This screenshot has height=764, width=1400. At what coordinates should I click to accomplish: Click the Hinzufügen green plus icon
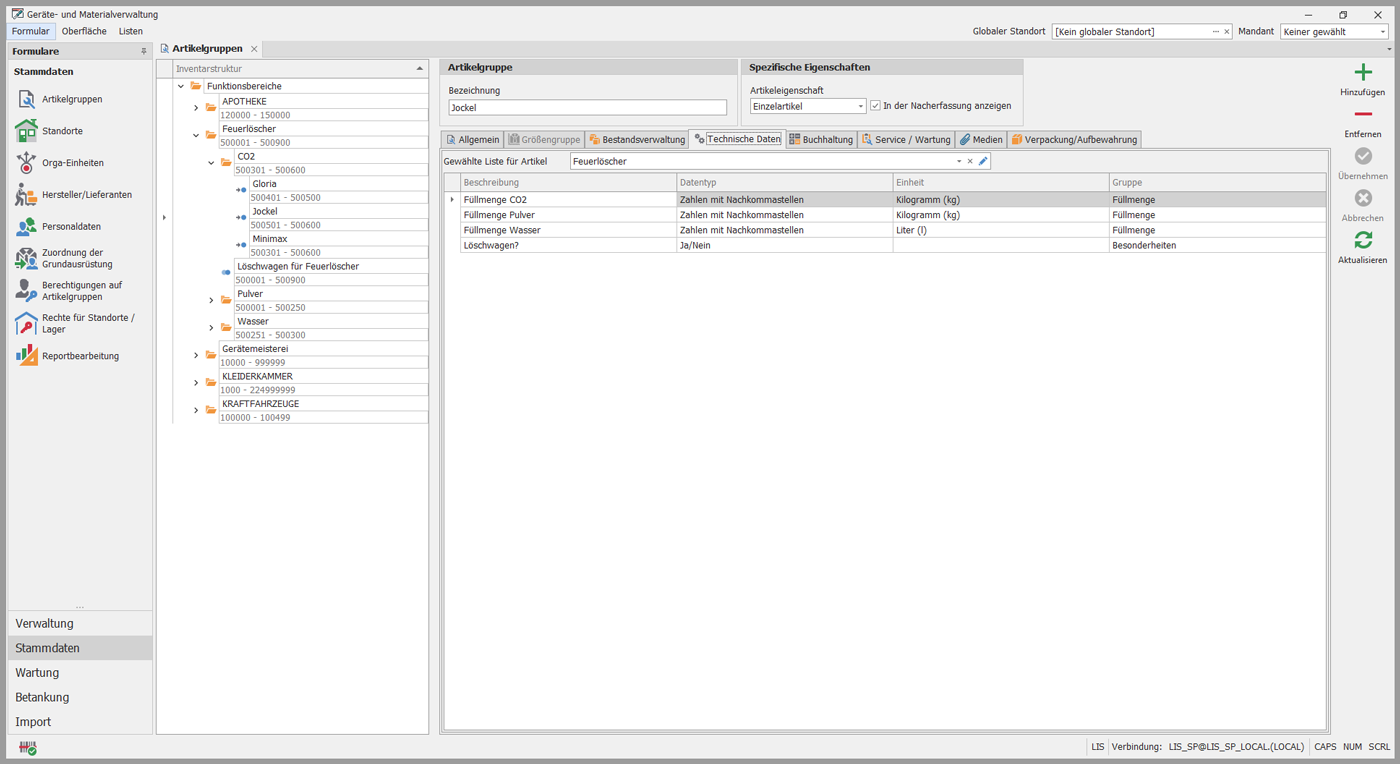(1362, 73)
